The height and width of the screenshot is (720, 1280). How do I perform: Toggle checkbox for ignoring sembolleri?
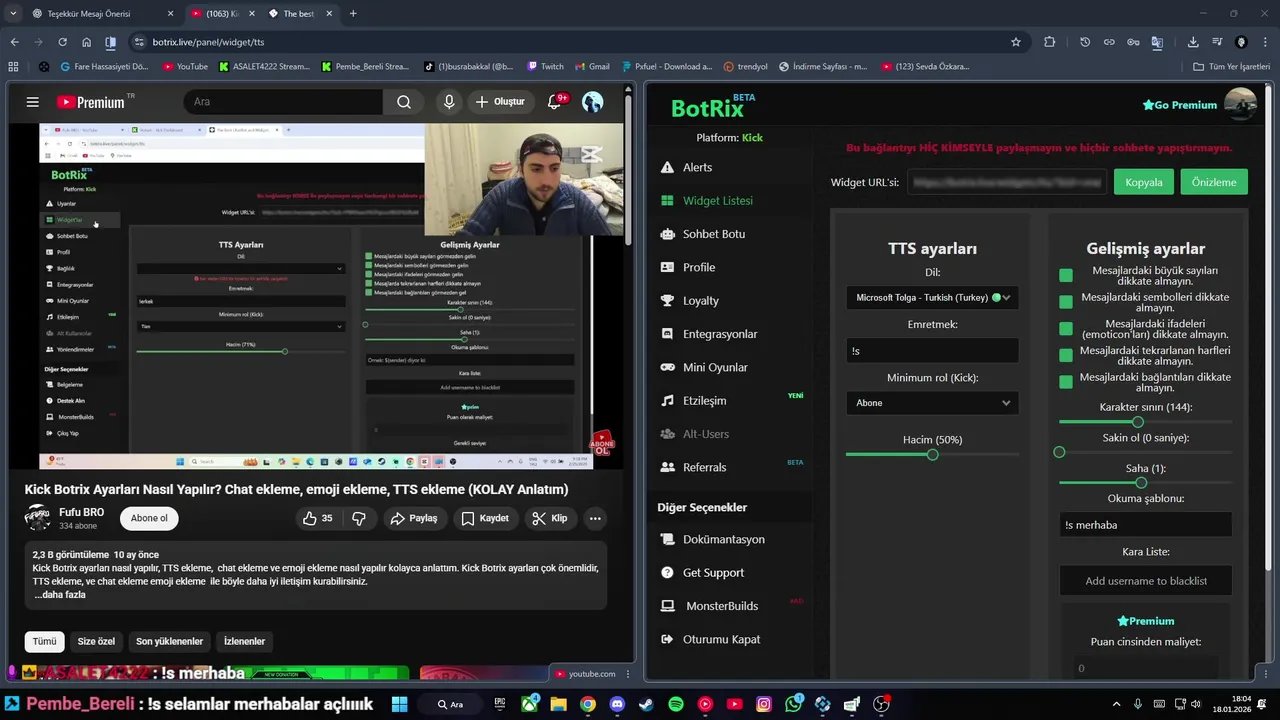(1066, 302)
